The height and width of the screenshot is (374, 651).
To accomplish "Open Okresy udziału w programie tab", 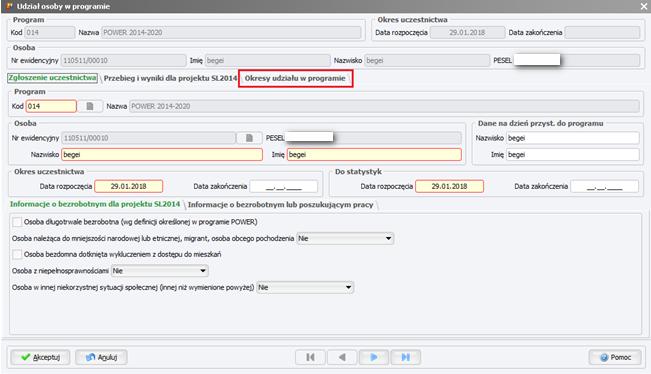I will 295,78.
